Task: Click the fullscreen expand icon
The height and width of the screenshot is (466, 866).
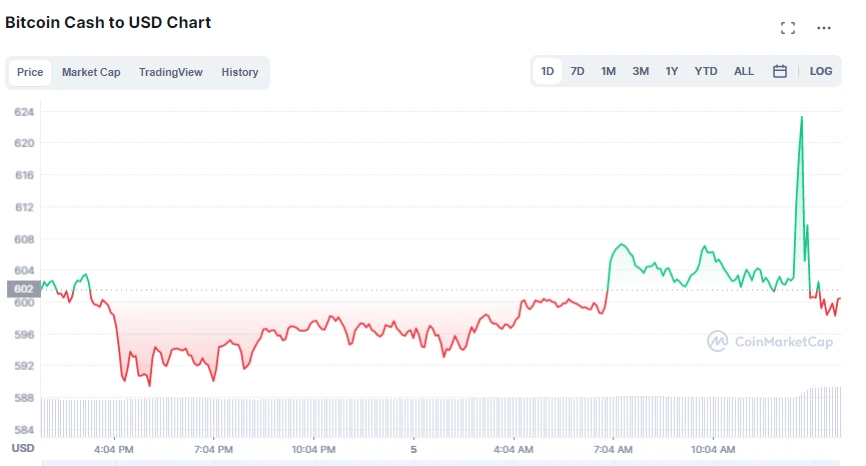Action: [x=788, y=28]
